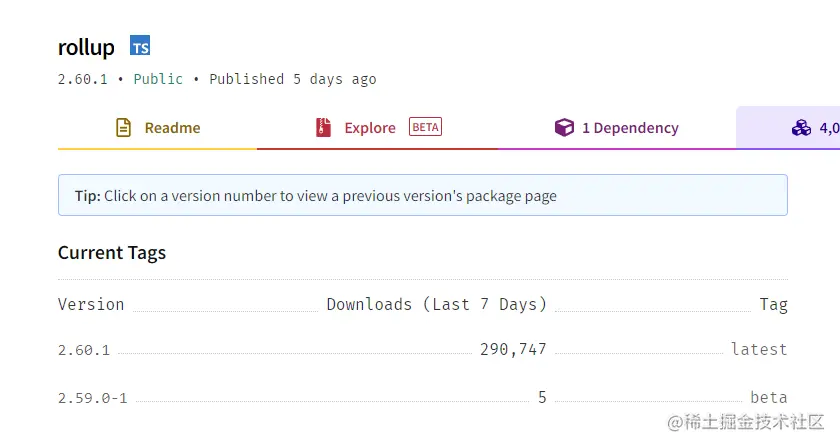840x447 pixels.
Task: Click 'Published 5 days ago' text
Action: (292, 79)
